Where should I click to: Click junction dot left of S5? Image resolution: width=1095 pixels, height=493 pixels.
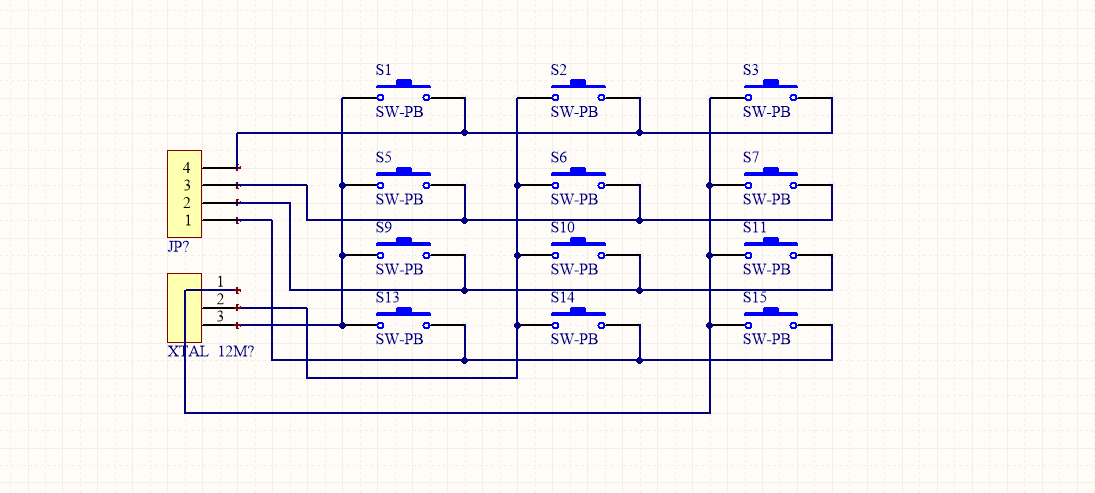pos(342,185)
